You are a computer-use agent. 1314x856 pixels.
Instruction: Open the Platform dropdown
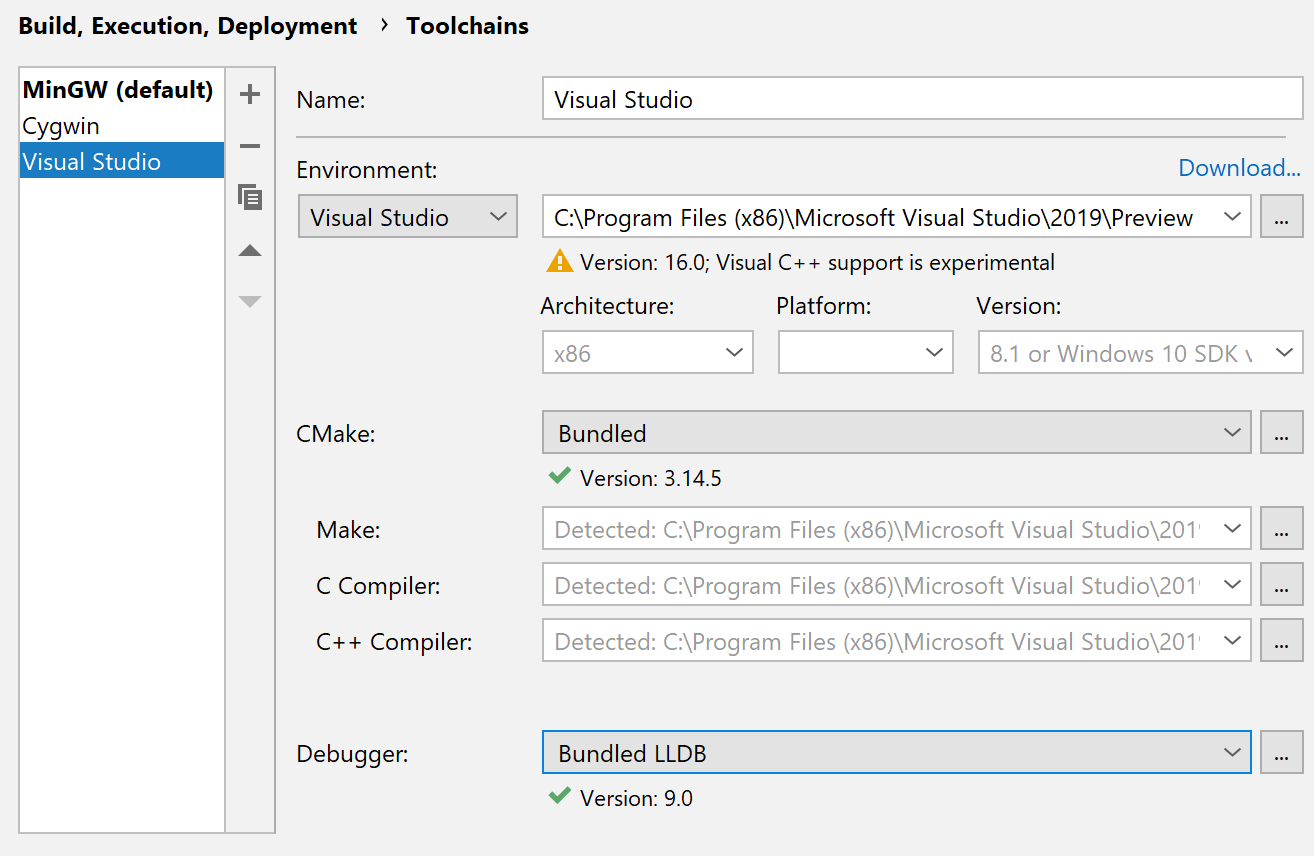point(866,353)
